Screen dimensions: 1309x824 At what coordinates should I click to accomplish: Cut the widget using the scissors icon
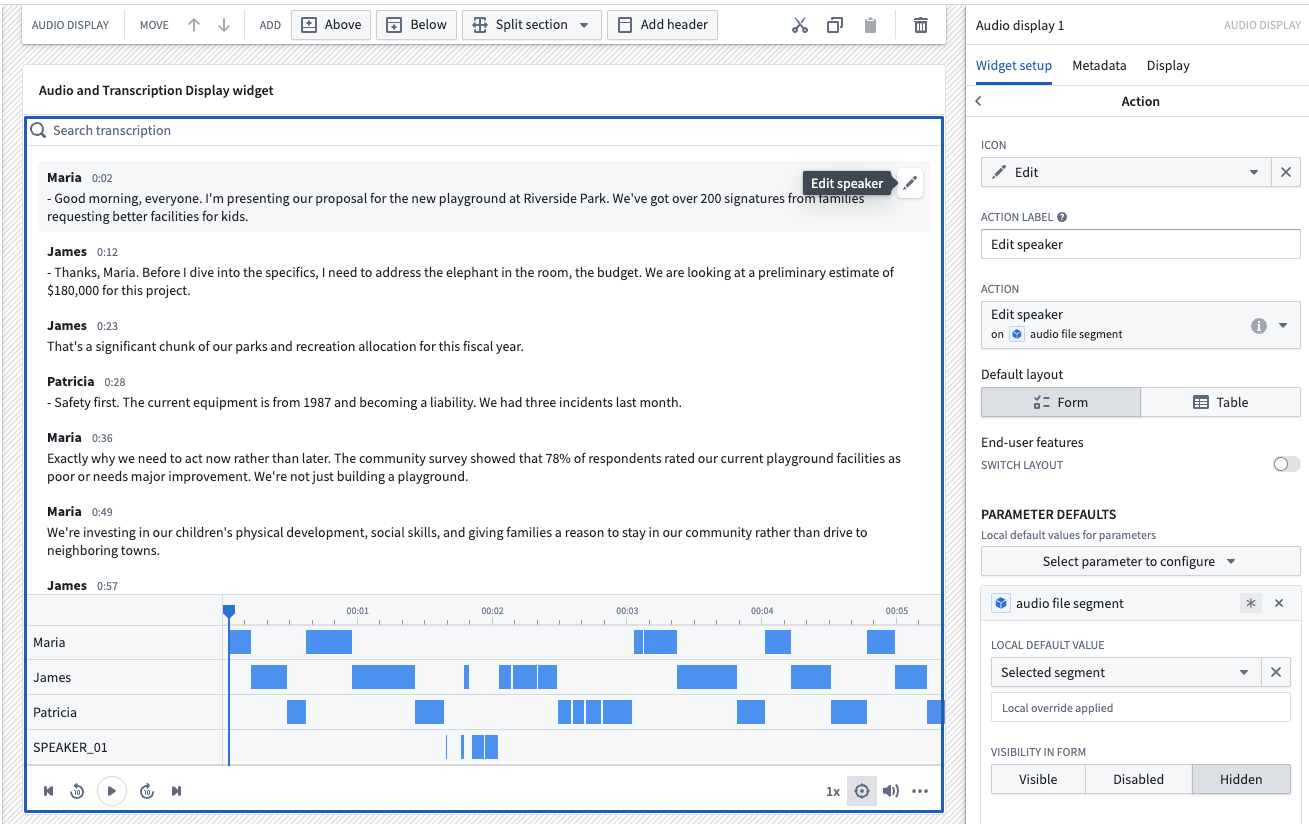click(799, 24)
